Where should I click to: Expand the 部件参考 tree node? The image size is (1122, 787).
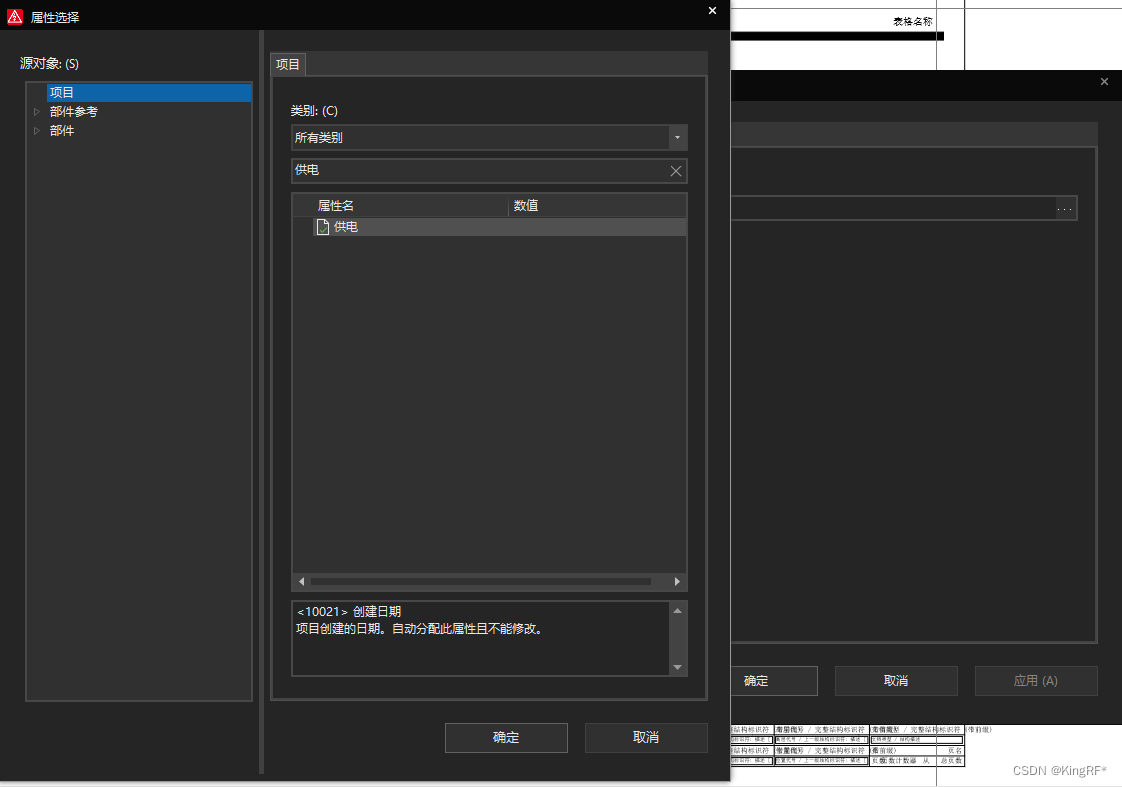(x=37, y=112)
